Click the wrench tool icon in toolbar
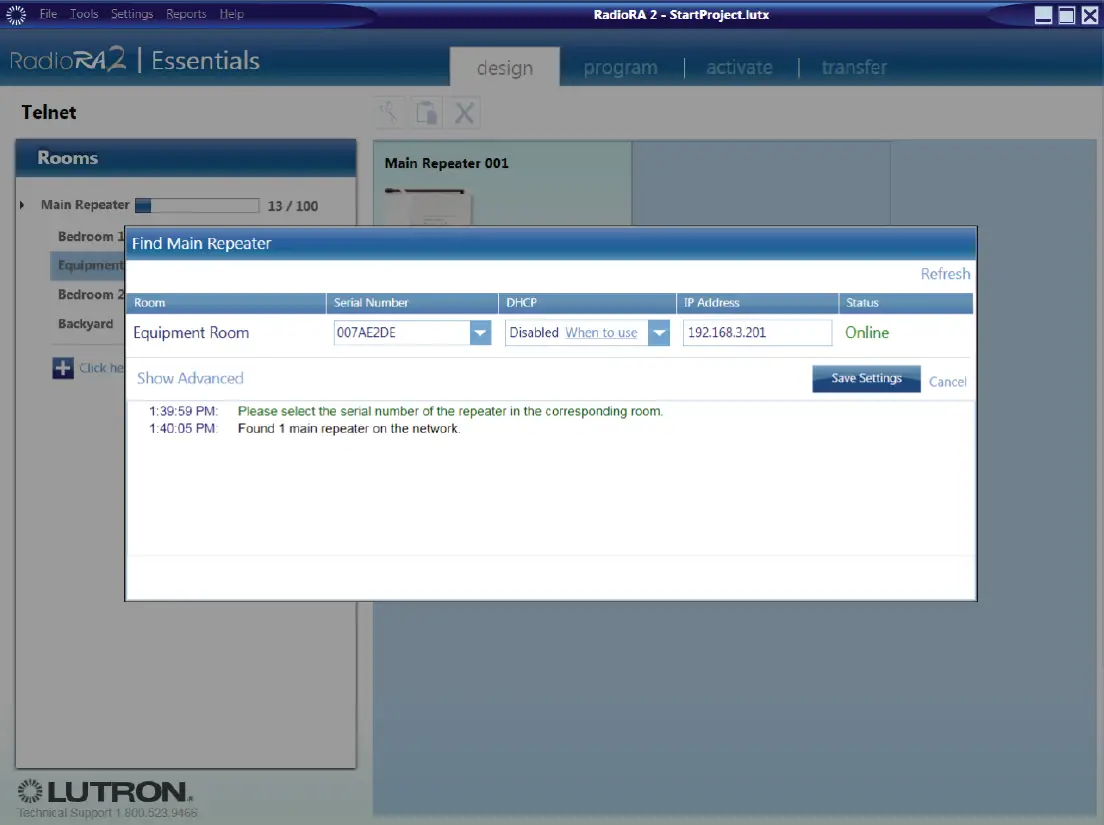 389,113
